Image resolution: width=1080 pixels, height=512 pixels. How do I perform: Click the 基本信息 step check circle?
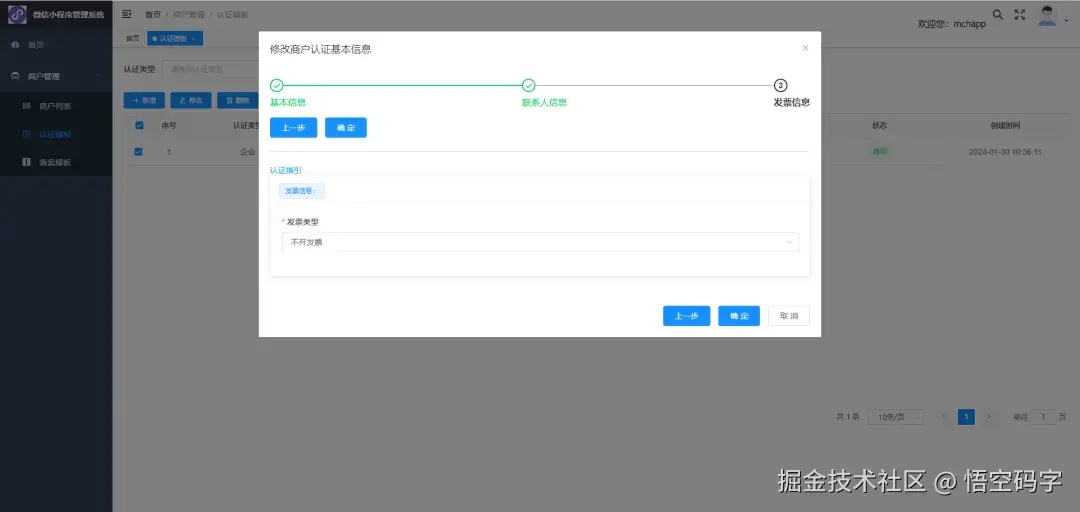click(276, 85)
